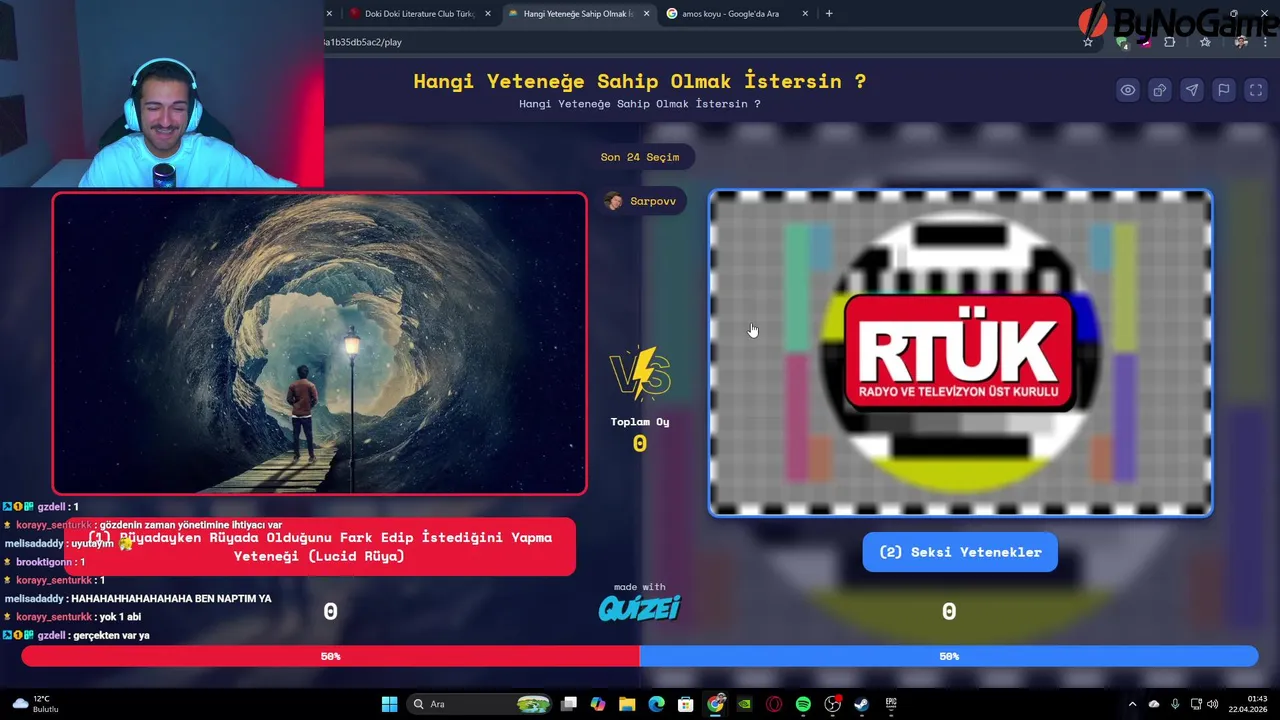Pick option (2) Seksi Yetenekler

(960, 552)
